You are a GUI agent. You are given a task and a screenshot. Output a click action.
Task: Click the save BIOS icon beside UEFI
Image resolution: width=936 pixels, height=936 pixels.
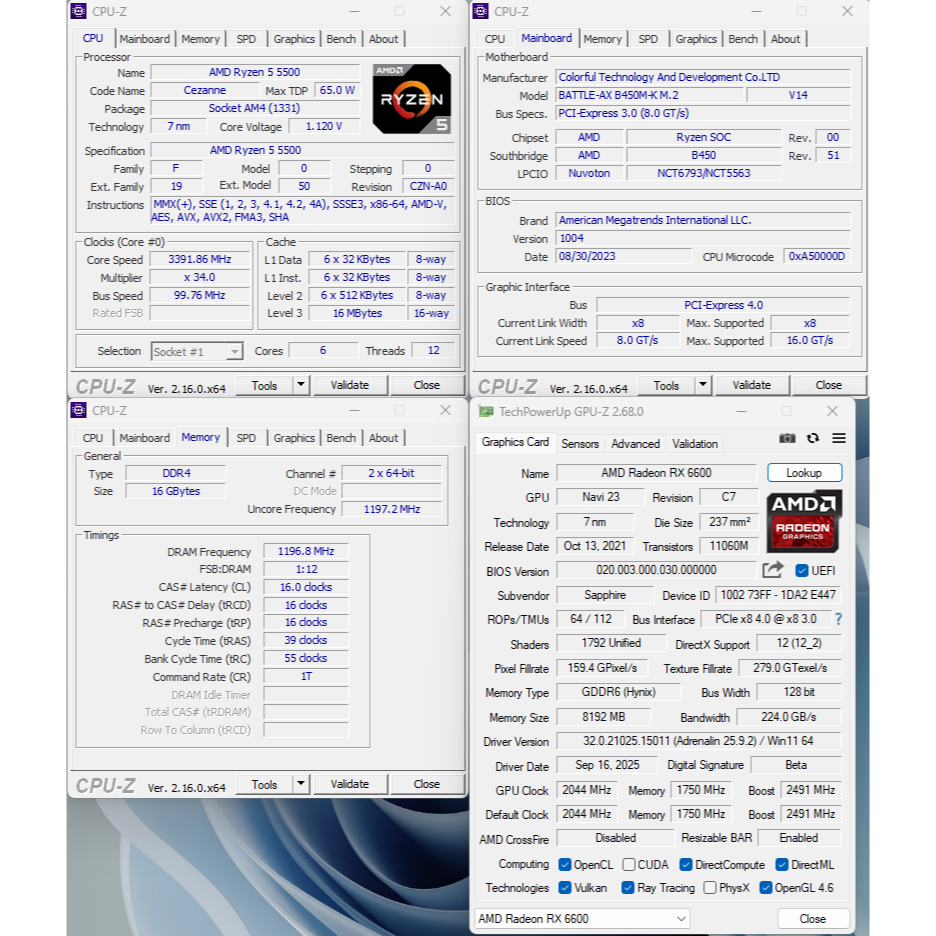[772, 570]
